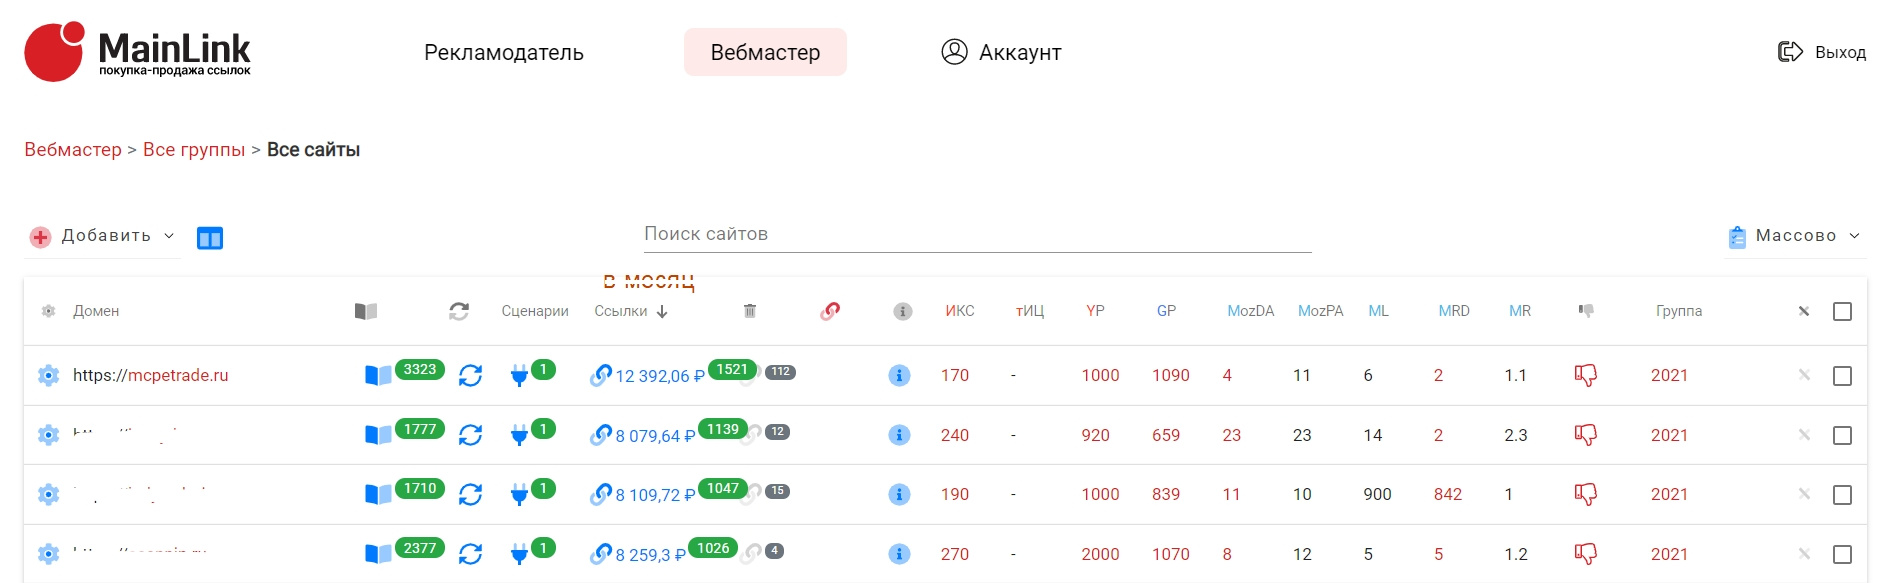
Task: Refresh the row with 1710 pages
Action: 470,494
